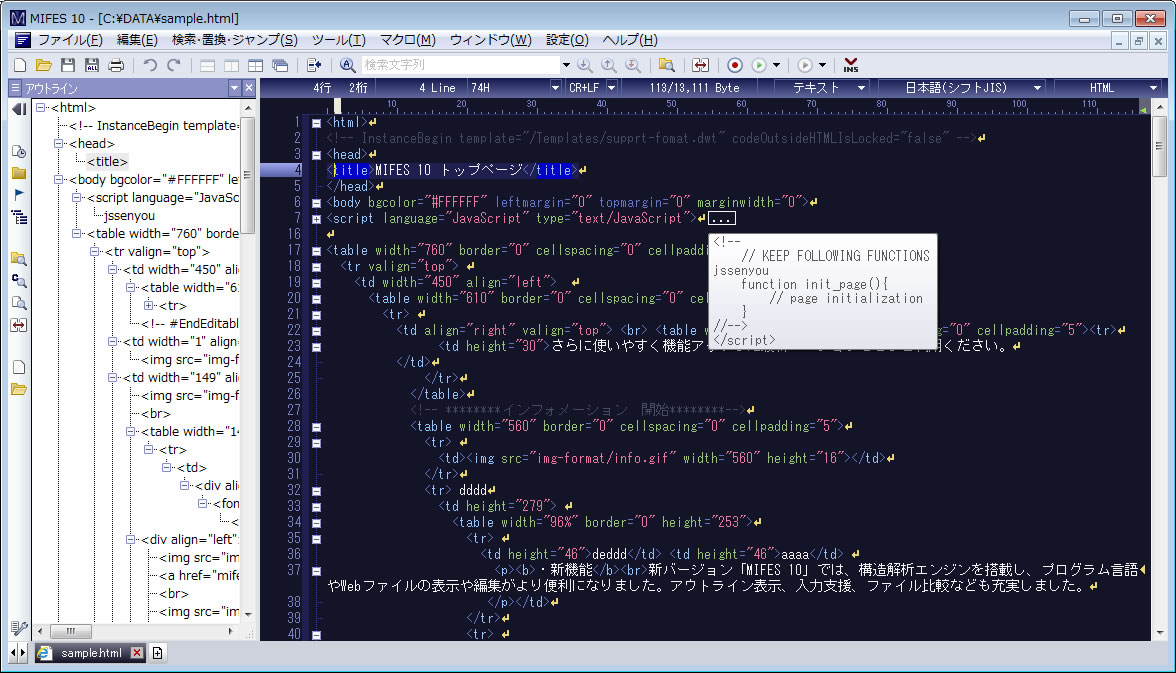The width and height of the screenshot is (1176, 673).
Task: Open a file using the folder icon
Action: pyautogui.click(x=44, y=65)
